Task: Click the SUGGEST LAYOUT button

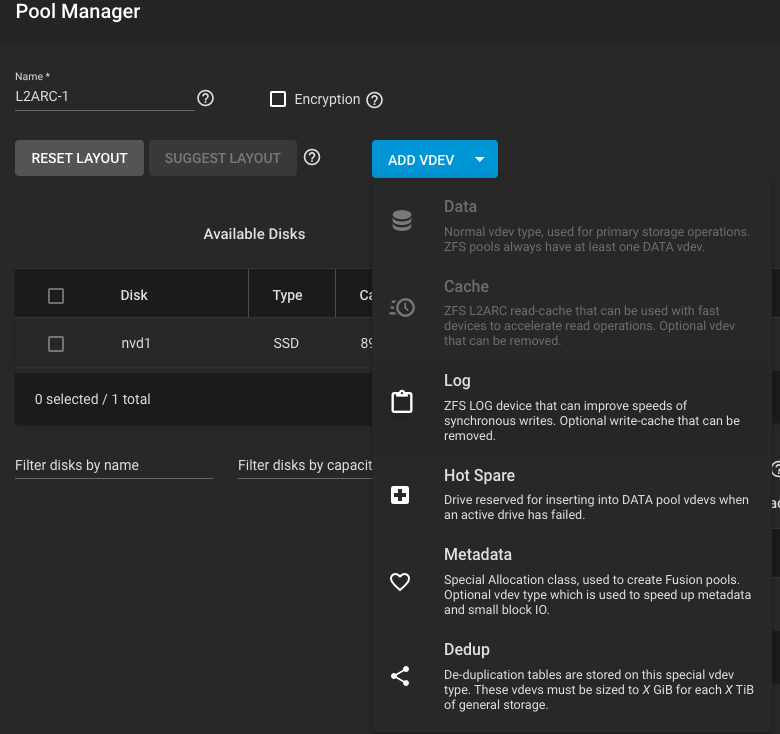Action: click(x=223, y=158)
